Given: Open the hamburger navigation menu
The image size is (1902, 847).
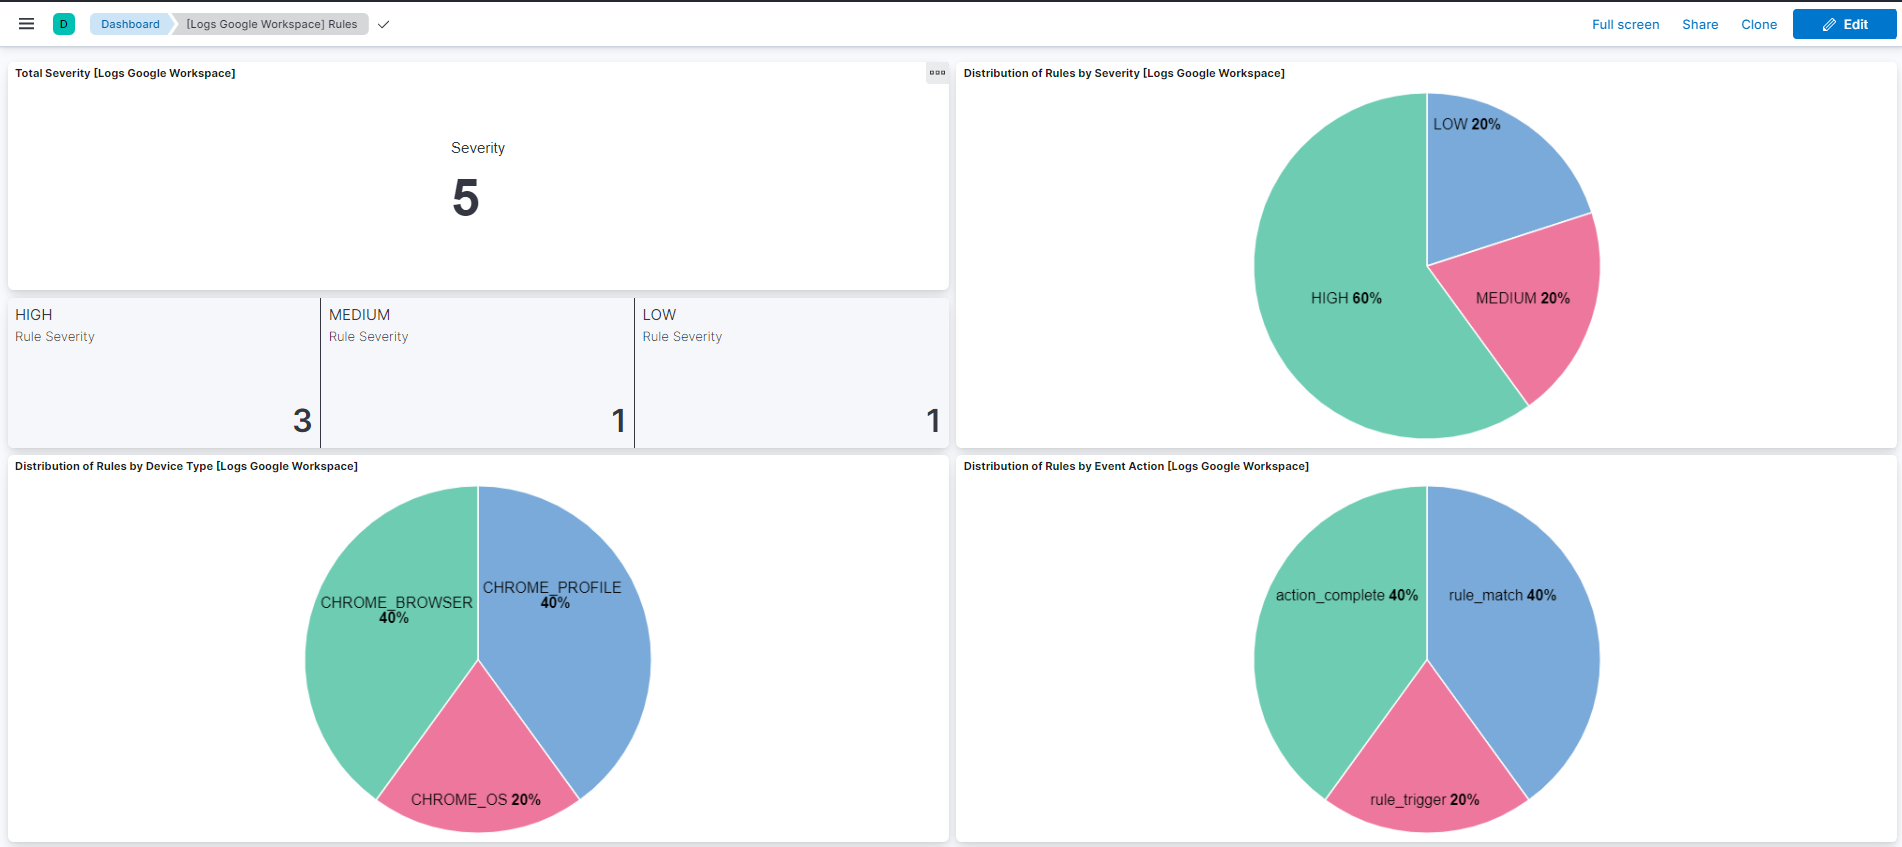Looking at the screenshot, I should pos(27,24).
